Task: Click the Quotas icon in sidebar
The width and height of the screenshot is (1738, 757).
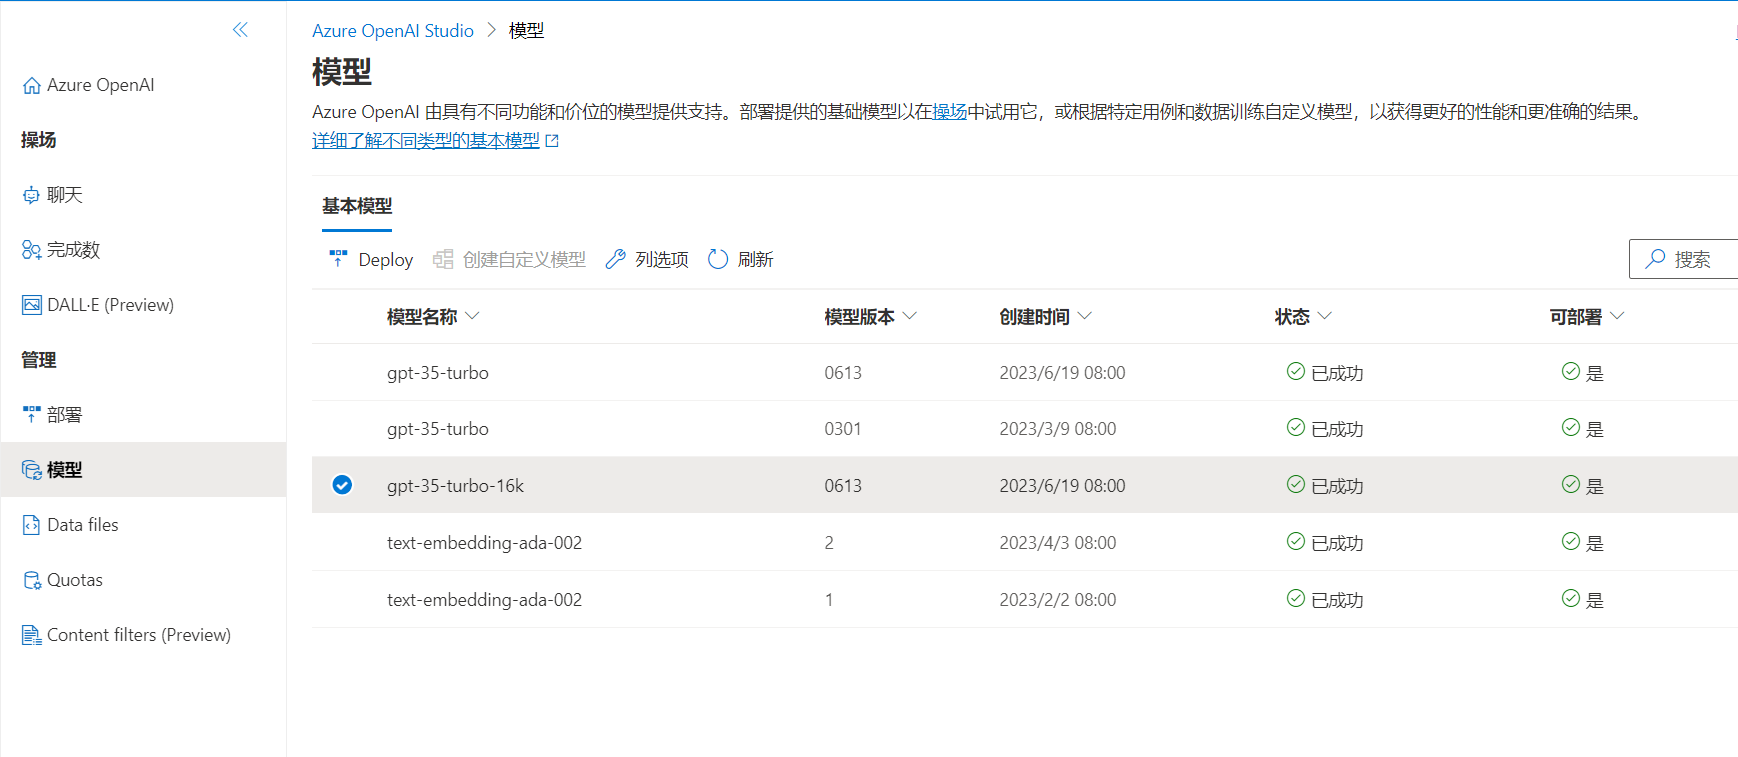Action: [x=32, y=580]
